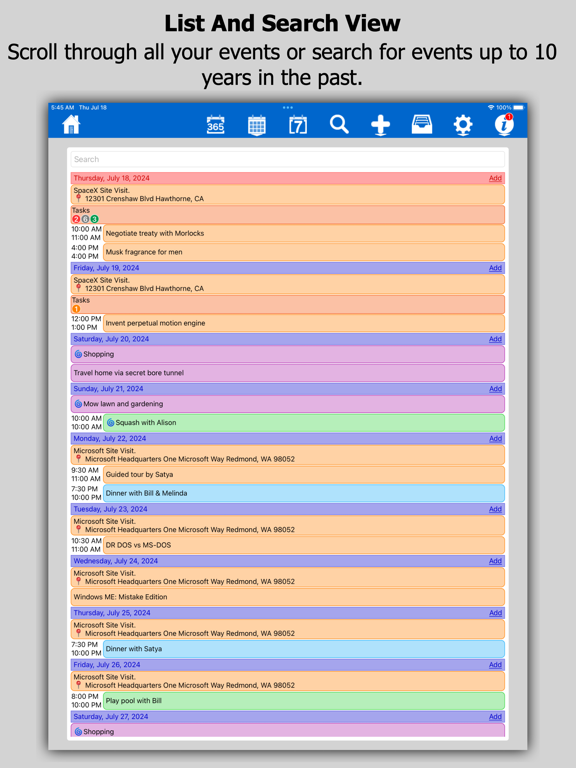Open 'DR DOS vs MS-DOS' event

point(304,545)
